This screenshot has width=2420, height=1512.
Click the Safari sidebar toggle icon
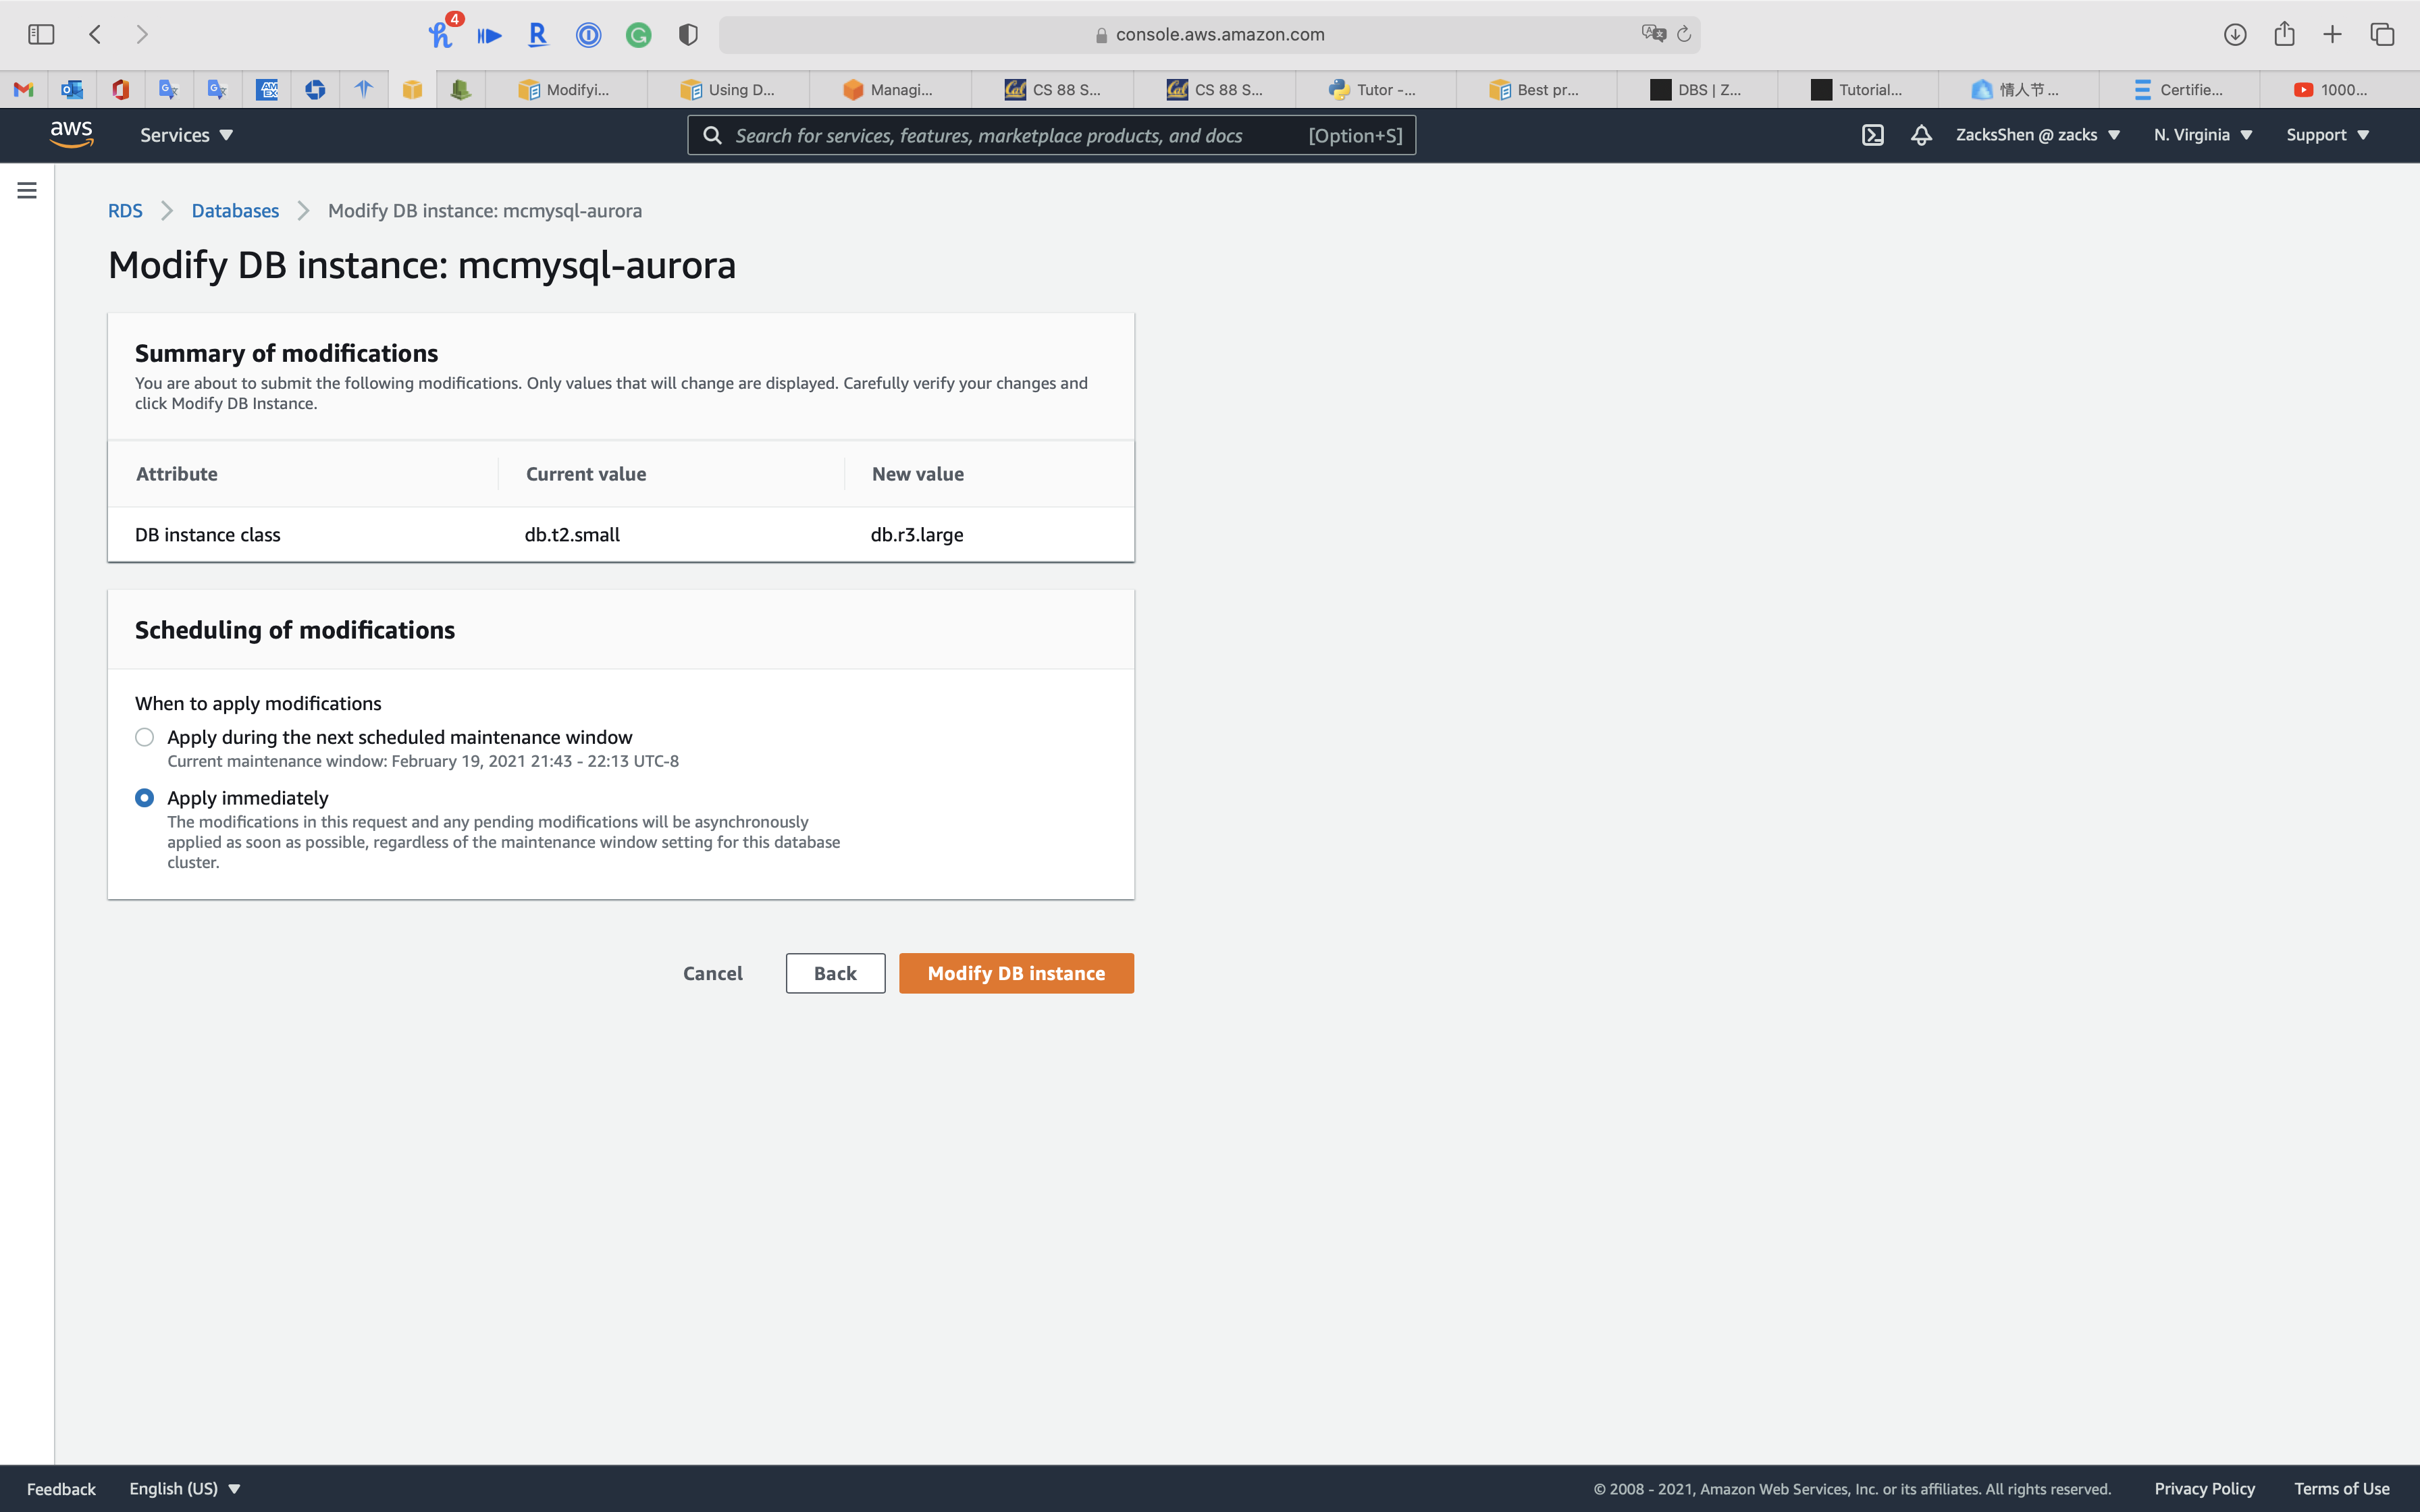(41, 34)
